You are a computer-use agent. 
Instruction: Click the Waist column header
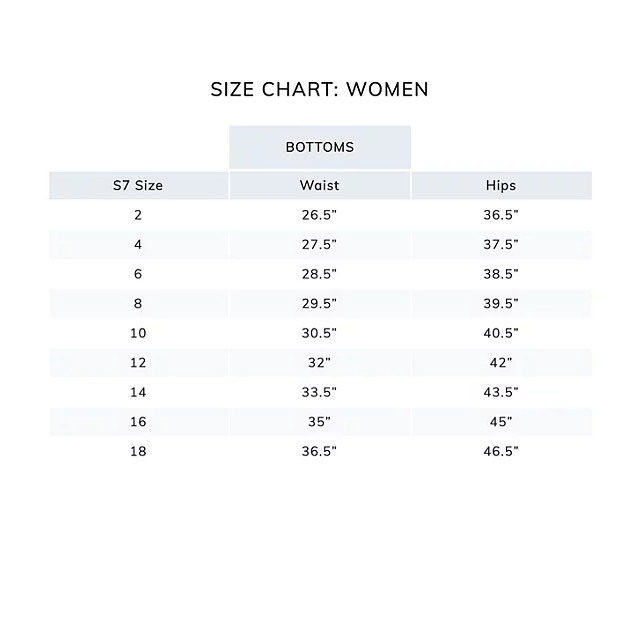click(319, 186)
